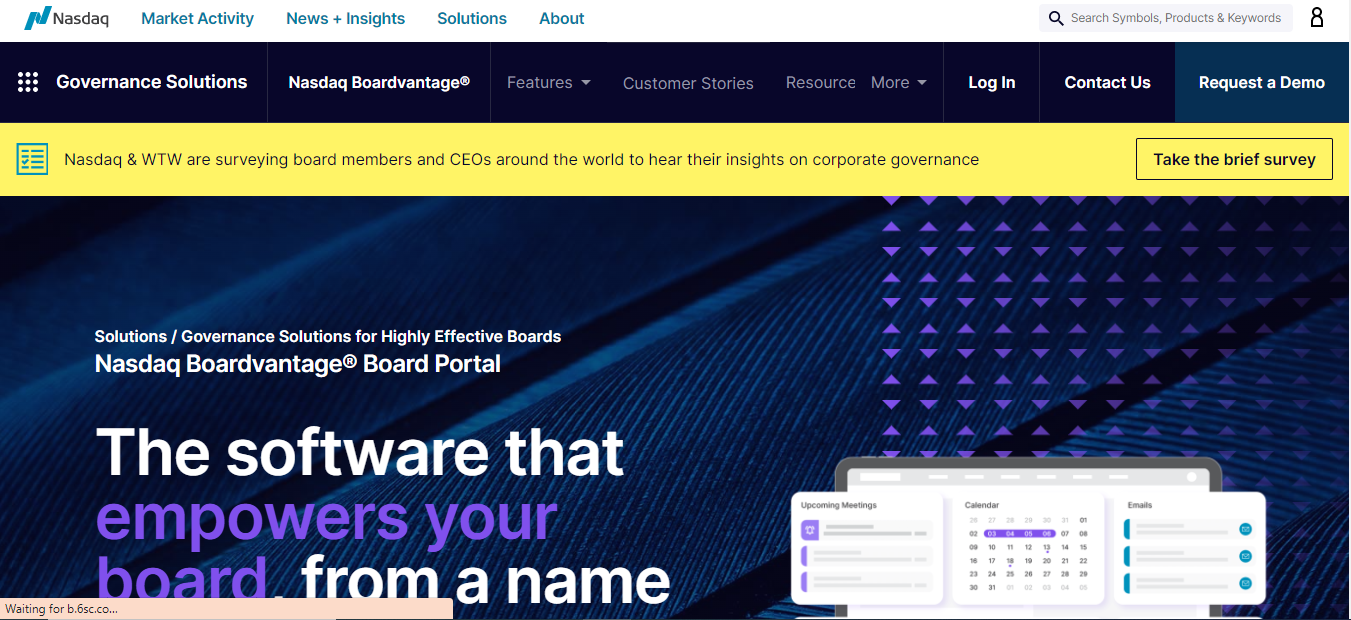Open Solutions top menu
Screen dimensions: 1351x620
(x=472, y=18)
